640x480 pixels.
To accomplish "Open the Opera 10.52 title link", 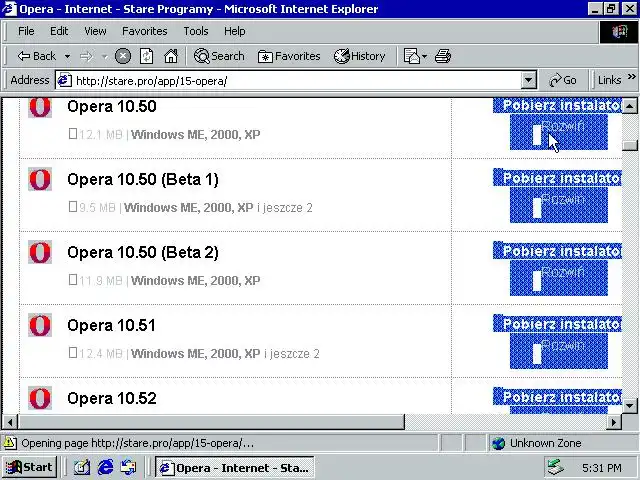I will click(111, 398).
